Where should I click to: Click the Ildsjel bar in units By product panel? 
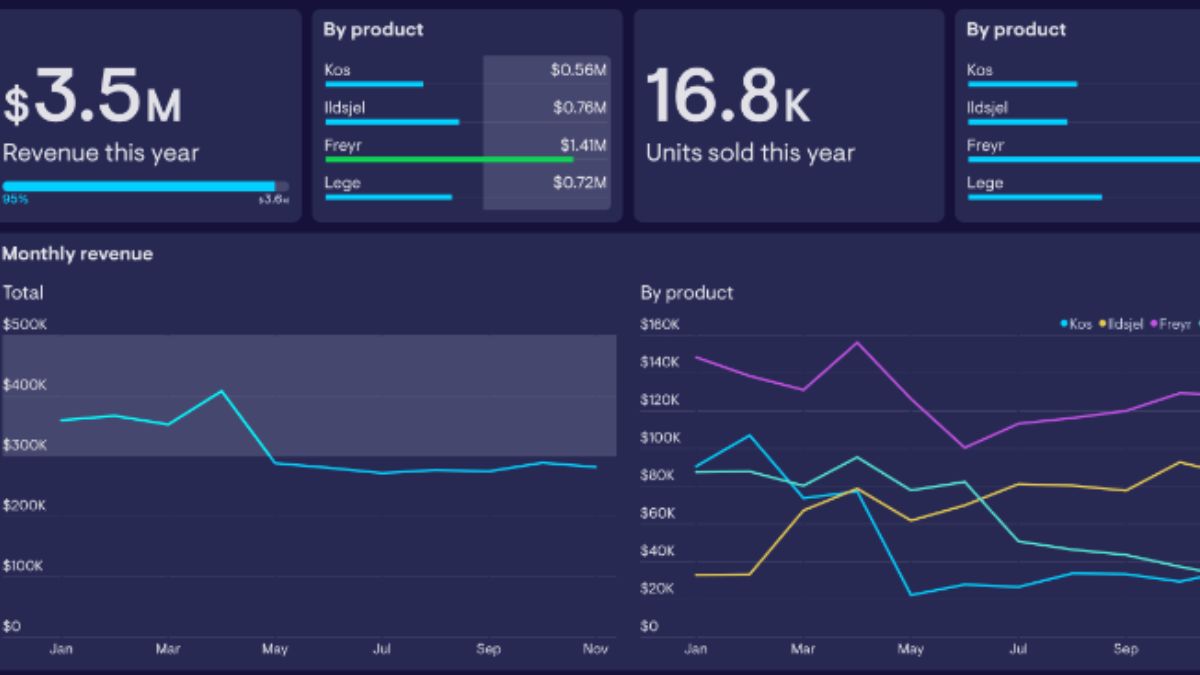[1015, 120]
